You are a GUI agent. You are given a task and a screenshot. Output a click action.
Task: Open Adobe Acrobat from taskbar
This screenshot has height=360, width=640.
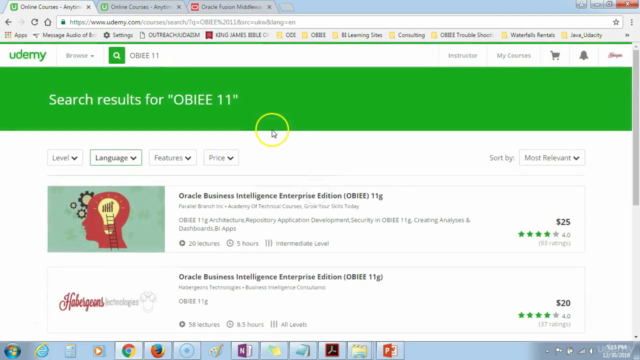coord(332,351)
